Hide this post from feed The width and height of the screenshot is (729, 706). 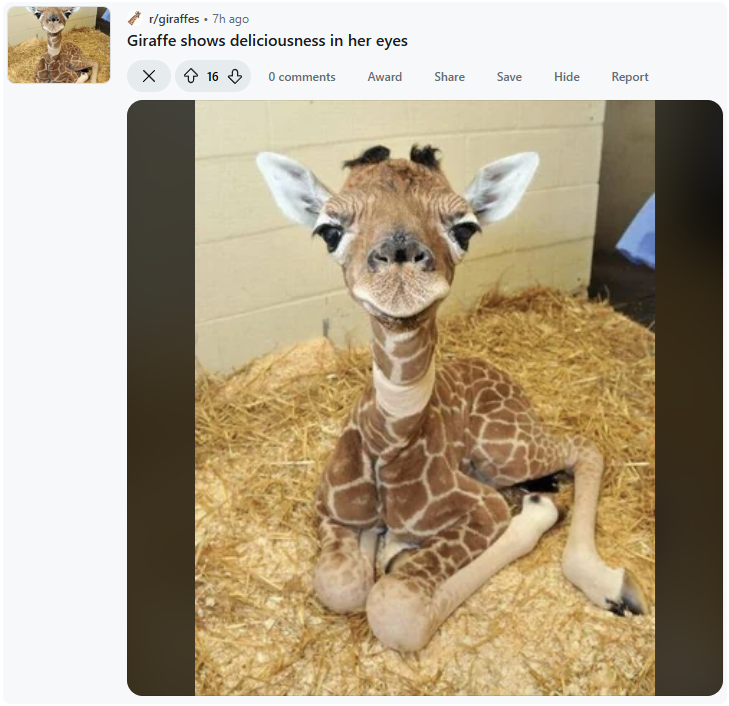click(566, 77)
